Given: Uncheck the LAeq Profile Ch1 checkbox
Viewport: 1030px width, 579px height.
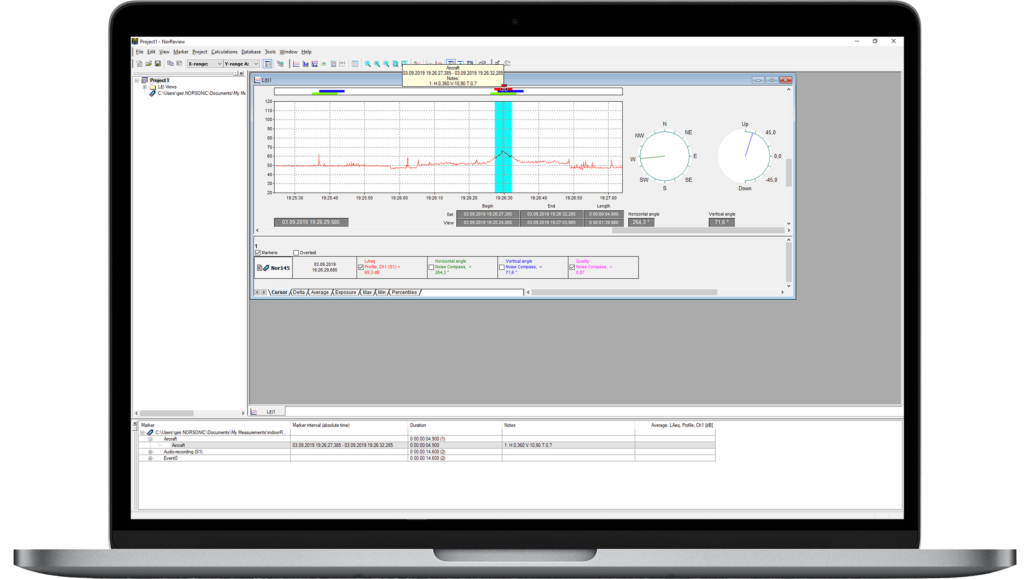Looking at the screenshot, I should (361, 267).
